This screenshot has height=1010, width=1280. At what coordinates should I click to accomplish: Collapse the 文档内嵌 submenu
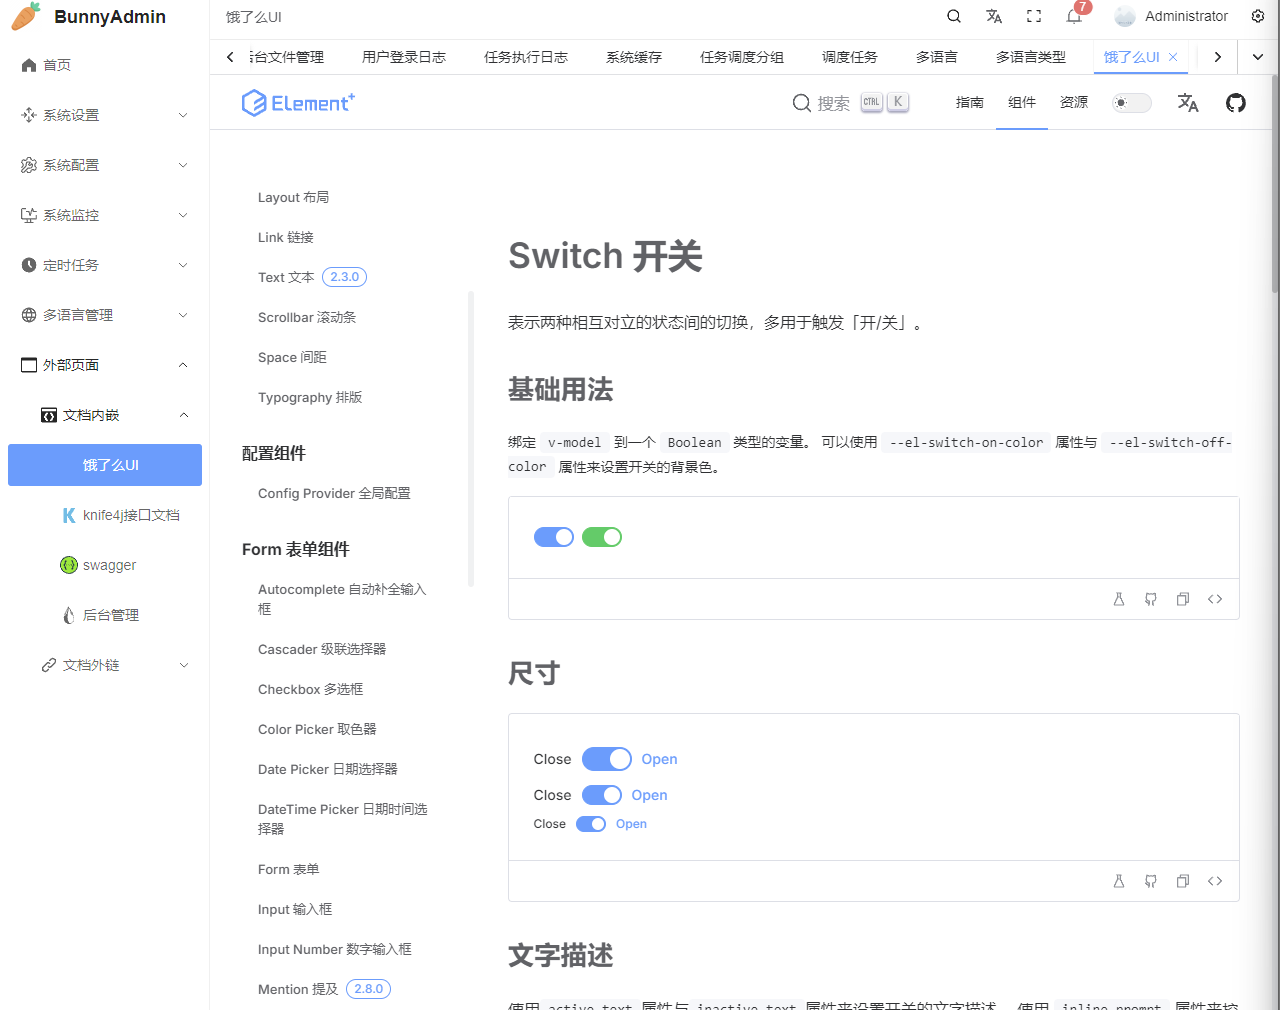(105, 415)
